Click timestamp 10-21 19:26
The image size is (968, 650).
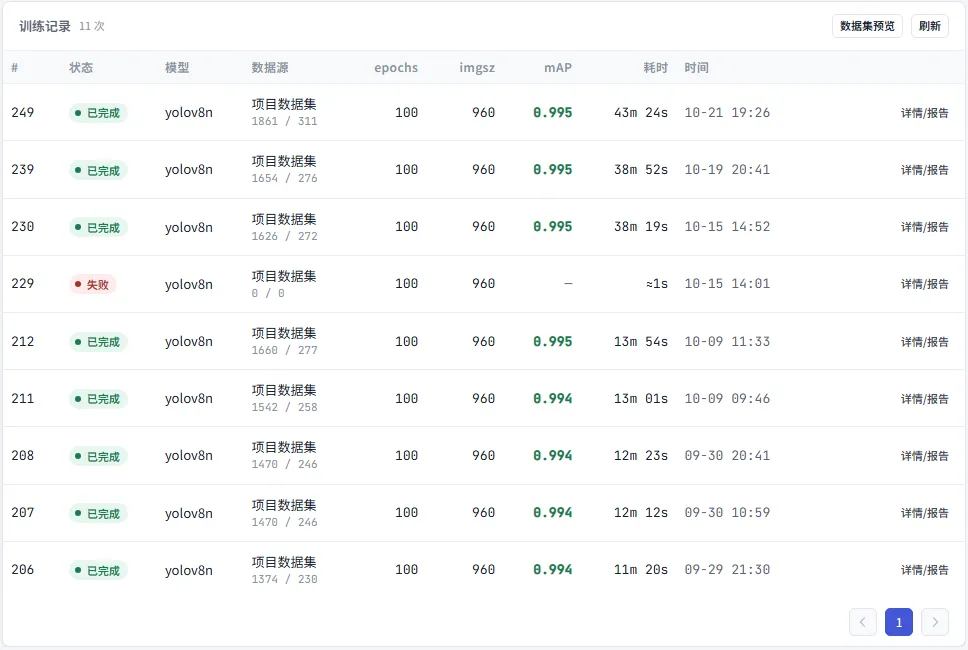[727, 112]
